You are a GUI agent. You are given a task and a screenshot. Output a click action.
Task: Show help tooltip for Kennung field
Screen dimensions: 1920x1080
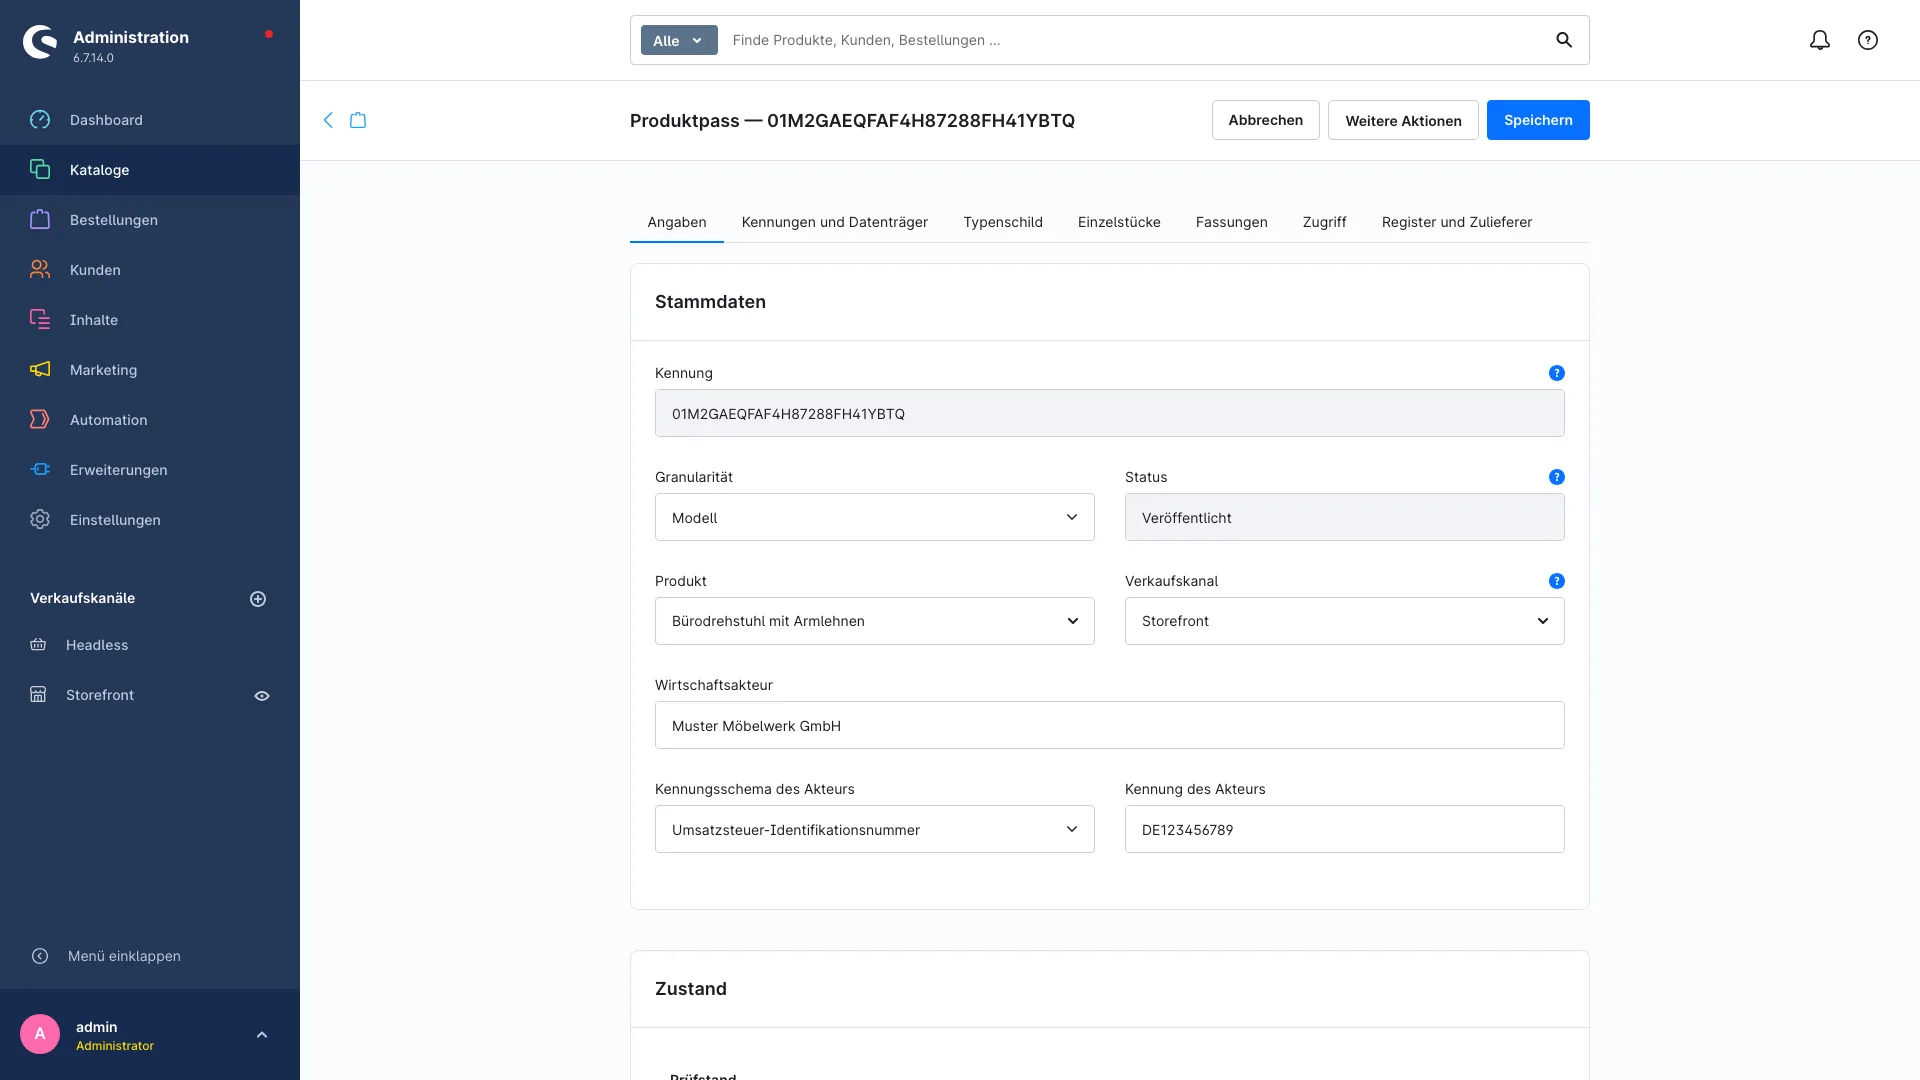[x=1557, y=373]
